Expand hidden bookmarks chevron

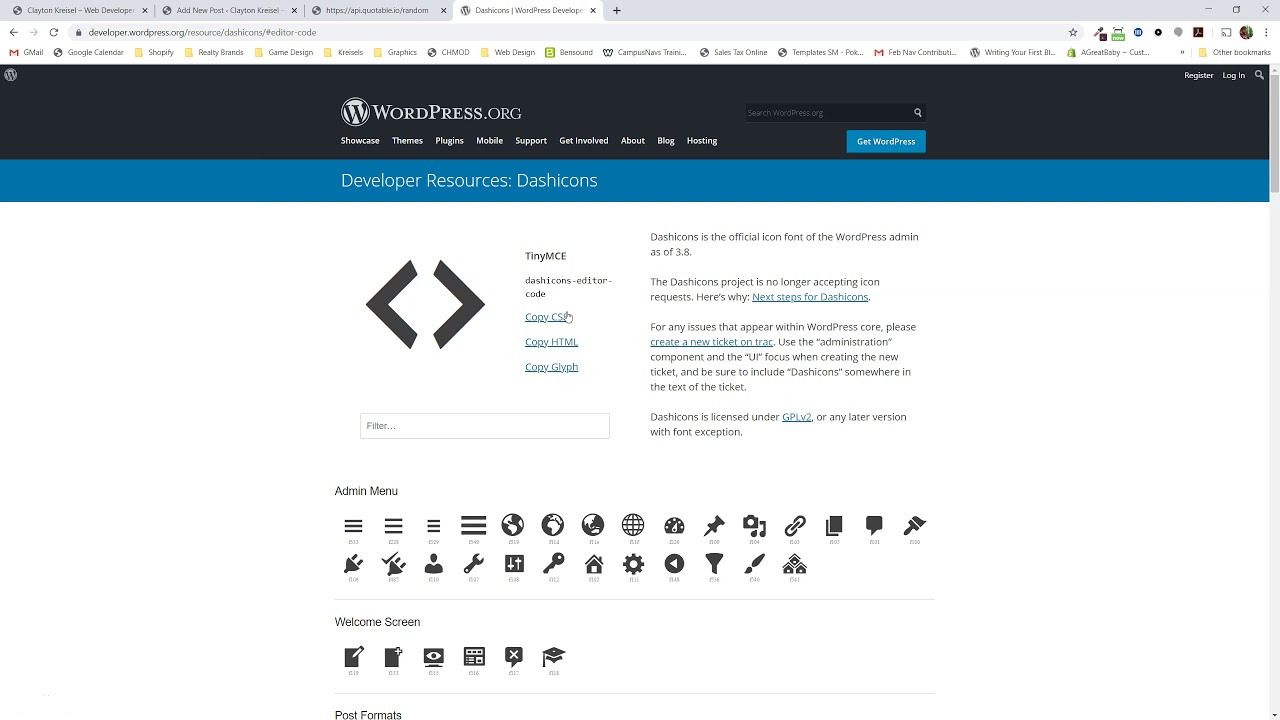(x=1182, y=52)
